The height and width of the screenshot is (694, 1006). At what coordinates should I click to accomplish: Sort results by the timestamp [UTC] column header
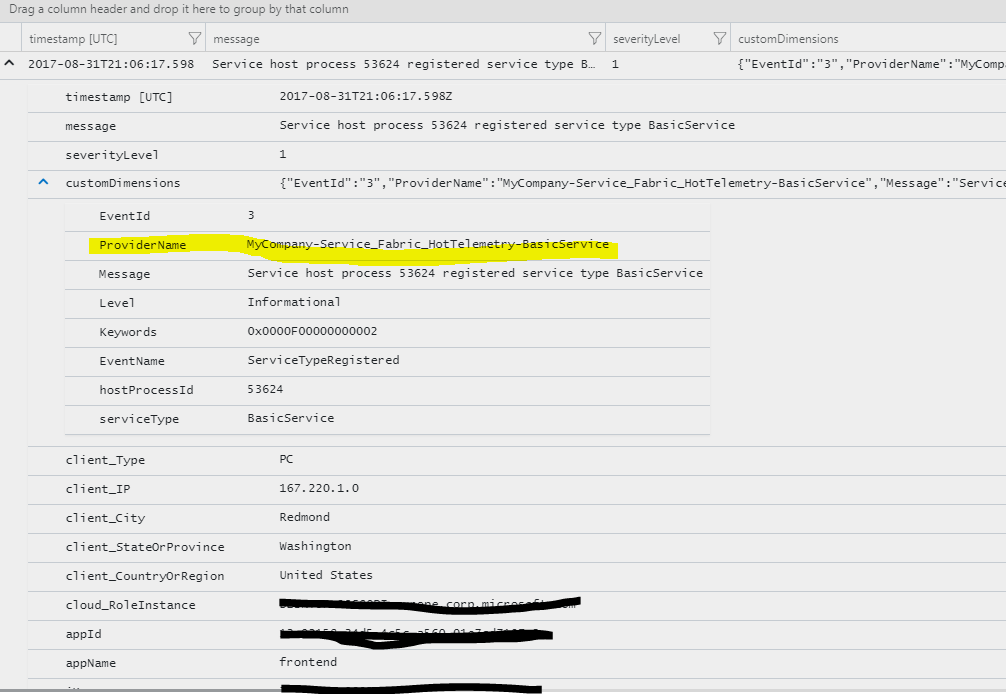tap(70, 37)
